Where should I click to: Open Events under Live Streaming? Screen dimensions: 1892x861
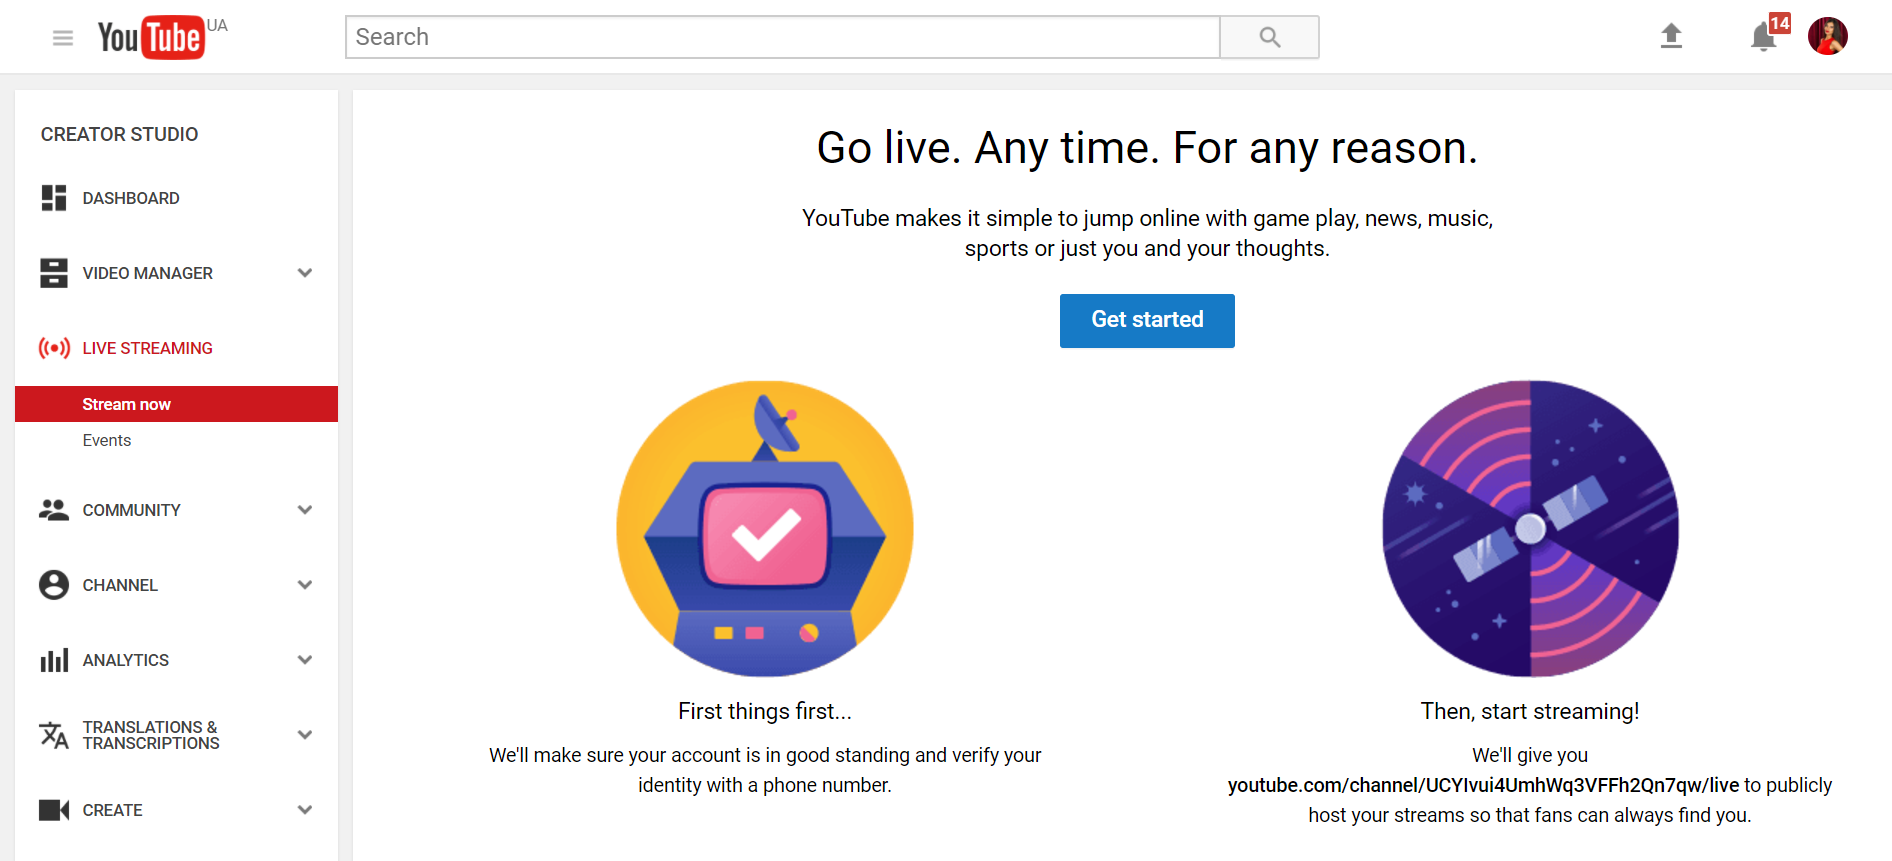pos(107,440)
